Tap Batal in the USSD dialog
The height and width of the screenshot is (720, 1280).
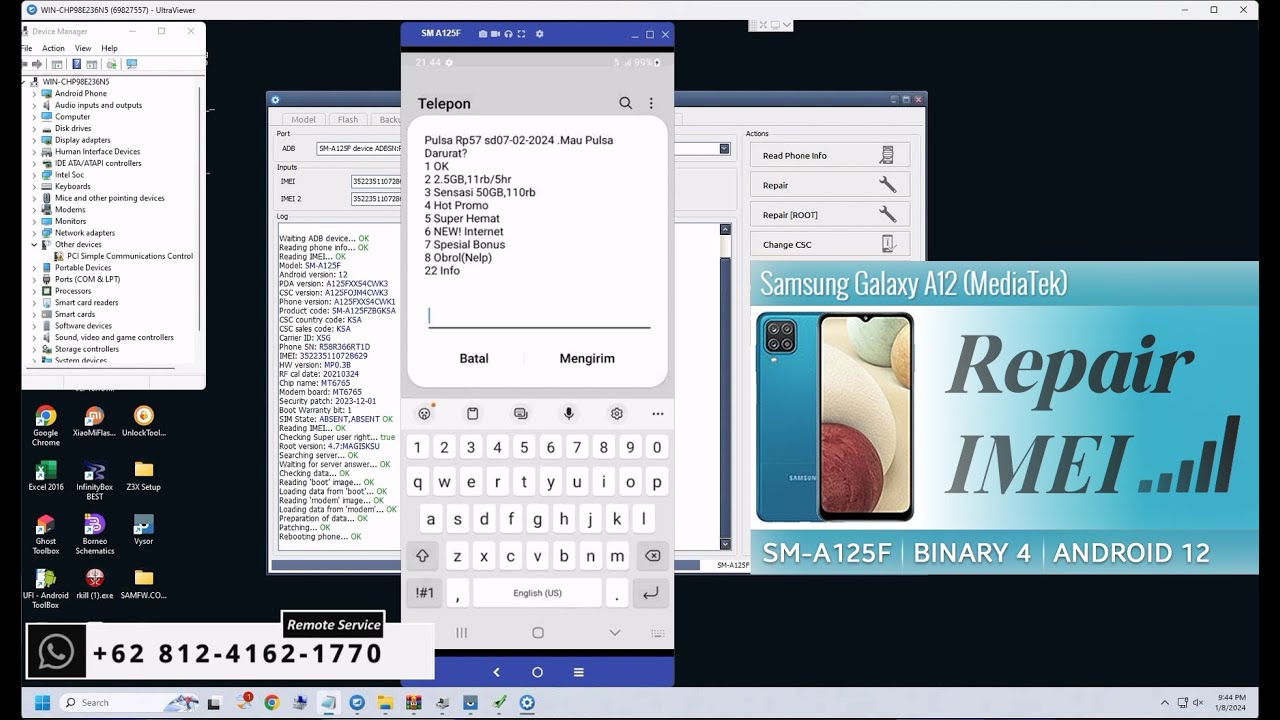pyautogui.click(x=474, y=358)
